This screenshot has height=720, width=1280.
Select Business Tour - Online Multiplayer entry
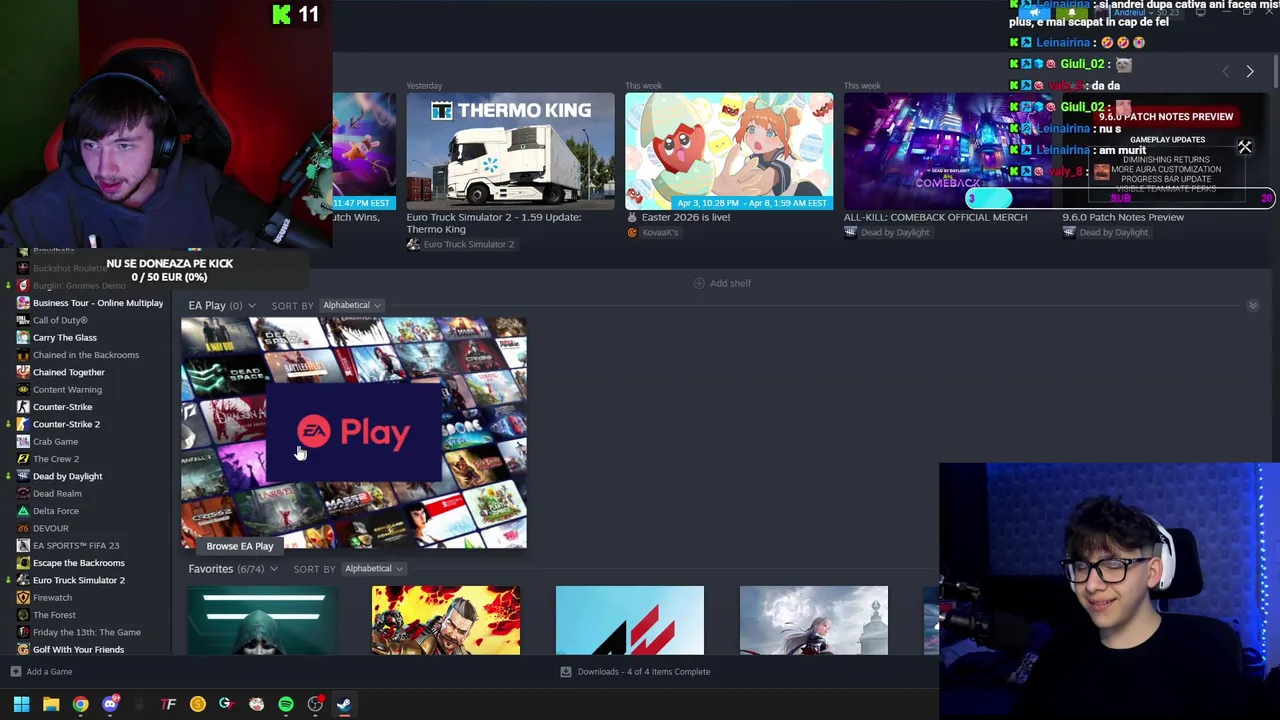[98, 303]
